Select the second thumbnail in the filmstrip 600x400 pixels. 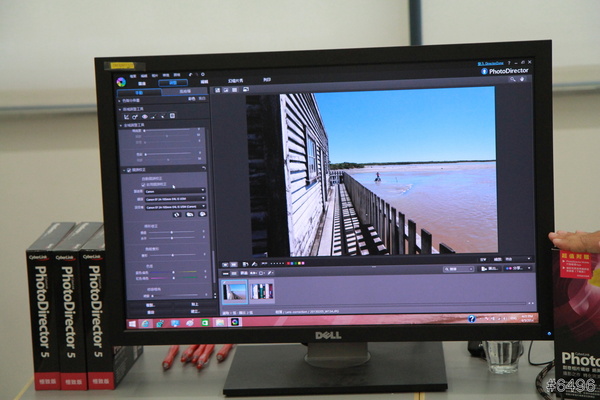click(262, 291)
